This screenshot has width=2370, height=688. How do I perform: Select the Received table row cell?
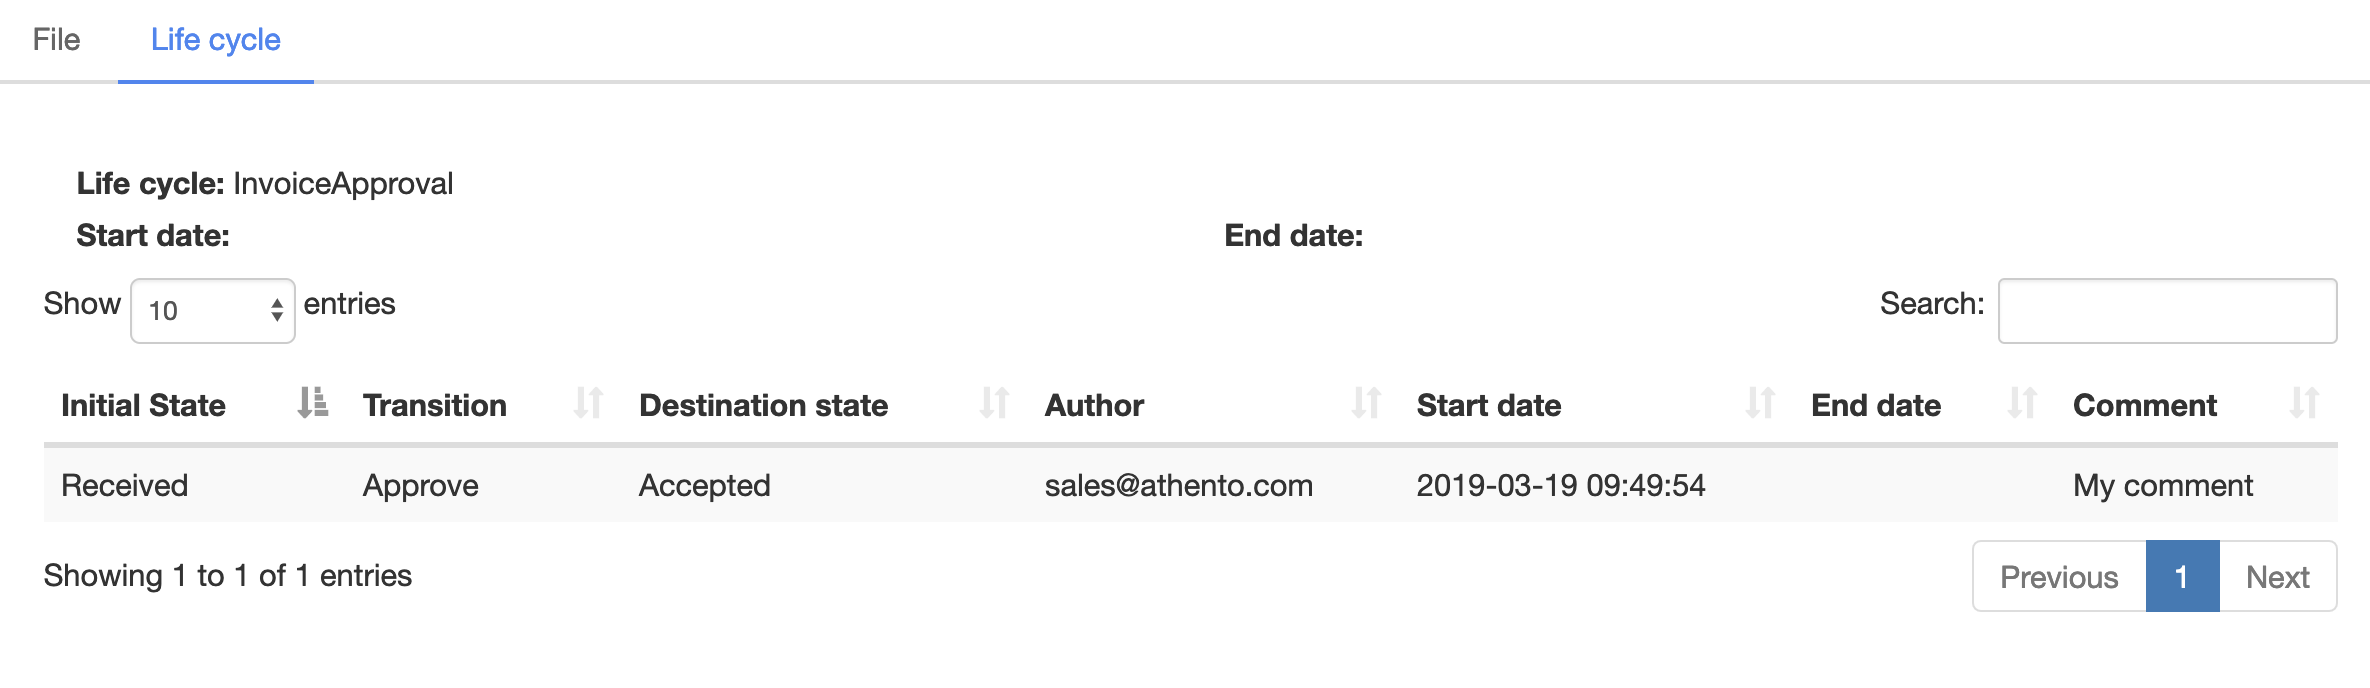125,486
